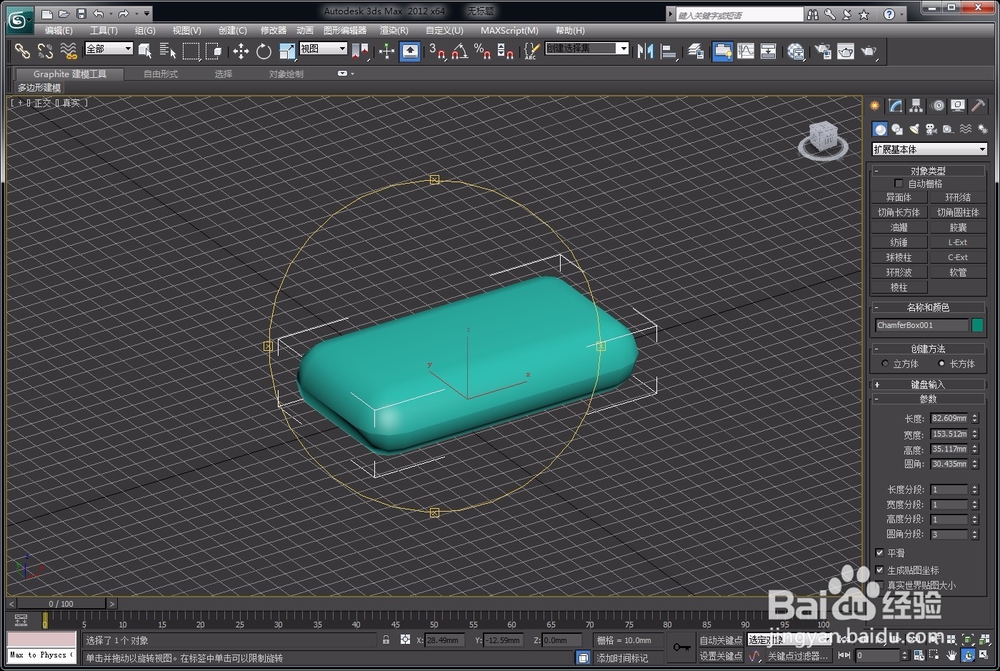
Task: Open the 创建选择集 named selection dropdown
Action: (x=587, y=48)
